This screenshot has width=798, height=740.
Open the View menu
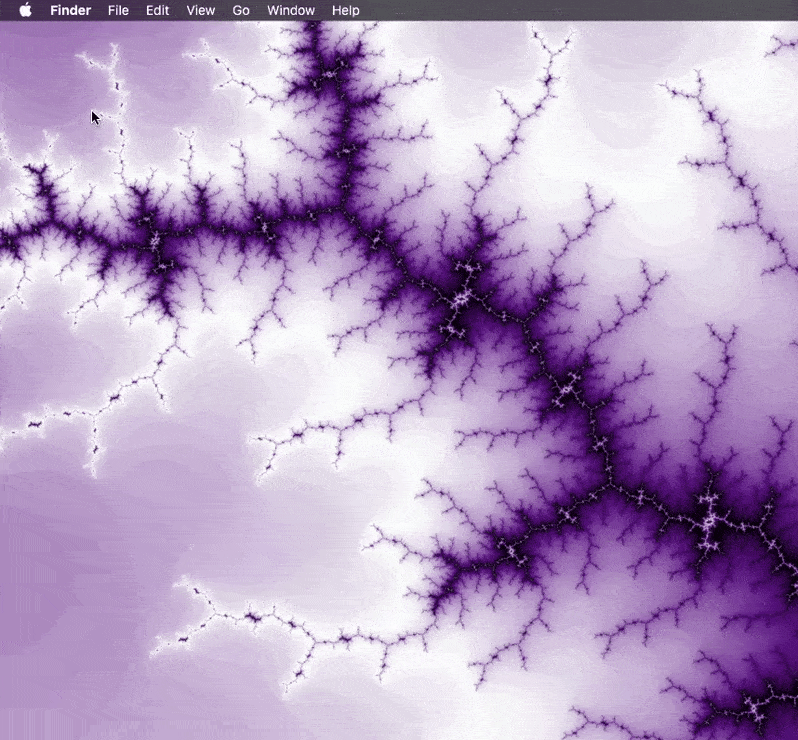coord(201,10)
